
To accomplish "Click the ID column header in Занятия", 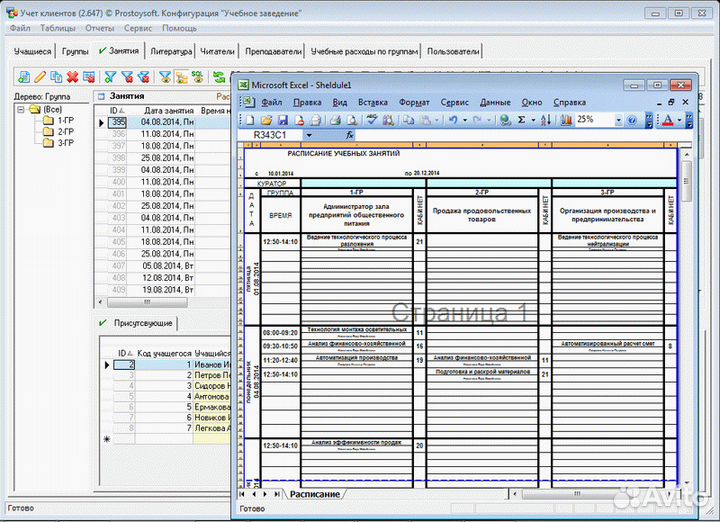I will tap(115, 110).
